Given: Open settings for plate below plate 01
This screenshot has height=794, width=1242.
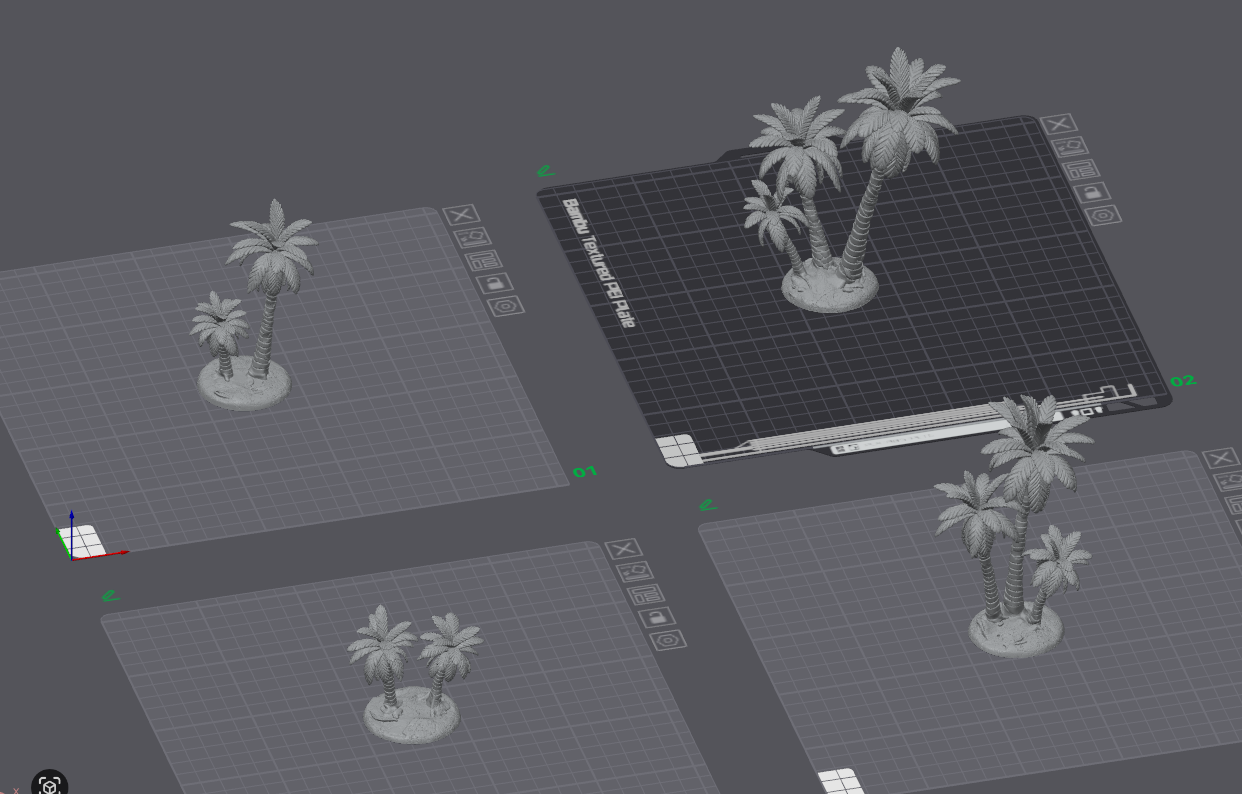Looking at the screenshot, I should (668, 640).
